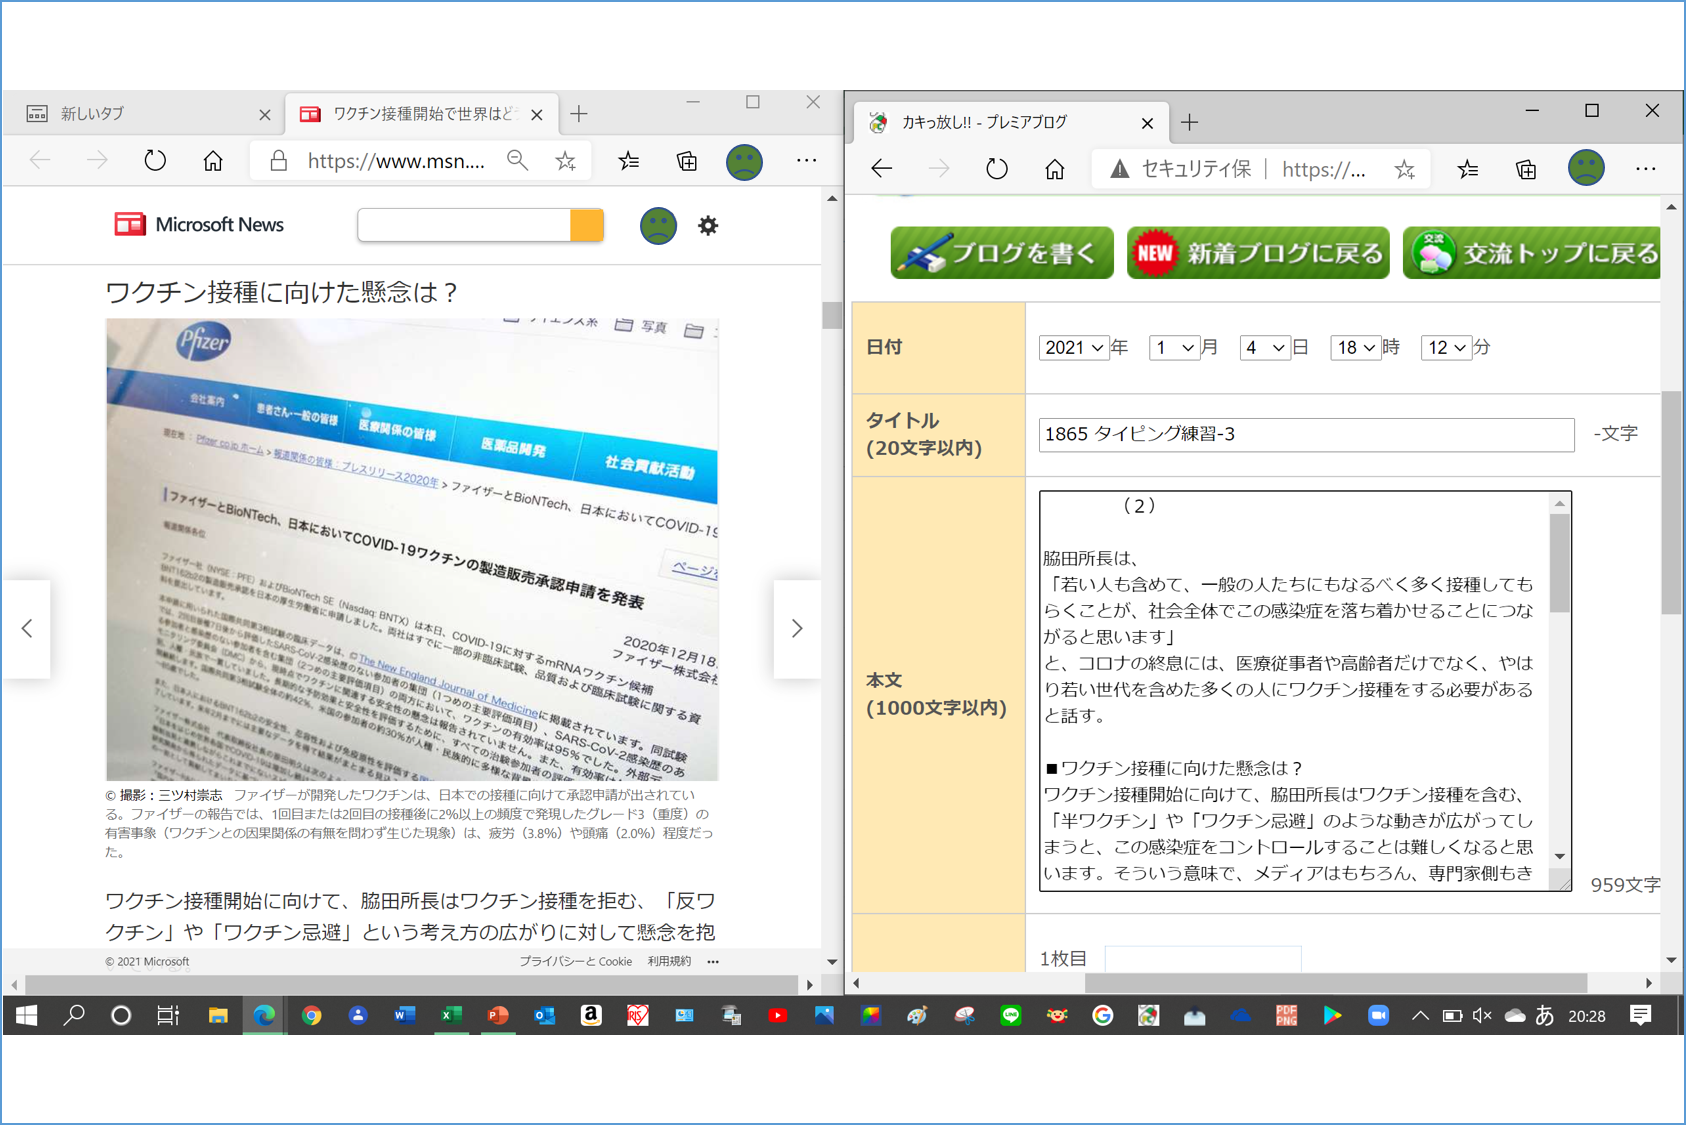Open collections icon in MSN browser window
Image resolution: width=1686 pixels, height=1125 pixels.
687,160
